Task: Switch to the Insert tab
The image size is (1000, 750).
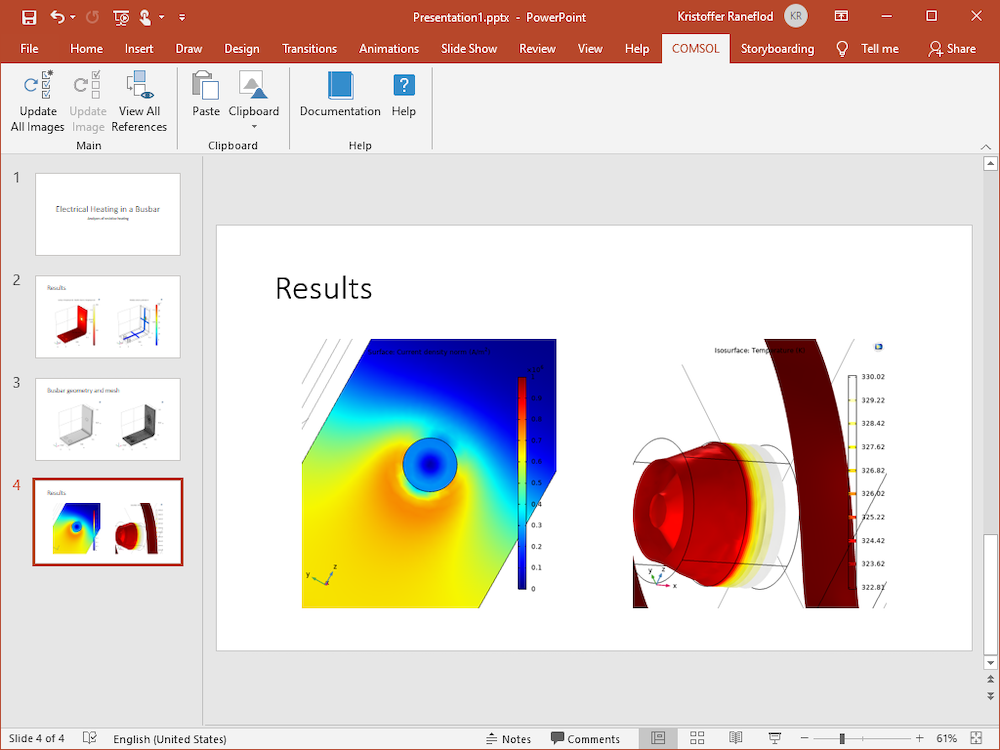Action: click(139, 49)
